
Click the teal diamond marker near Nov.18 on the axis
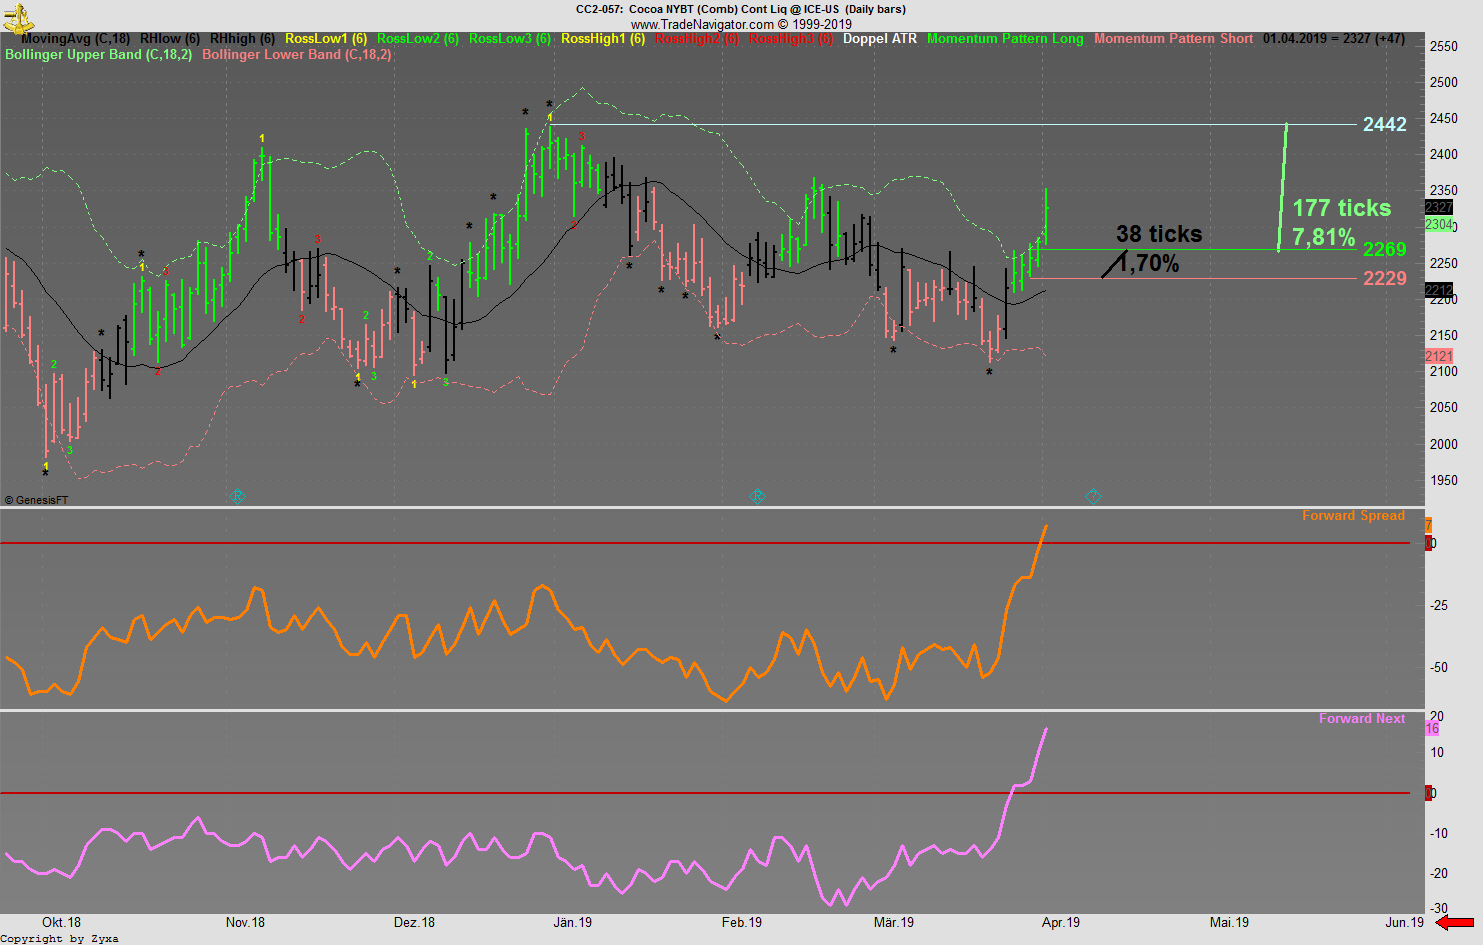(x=237, y=495)
